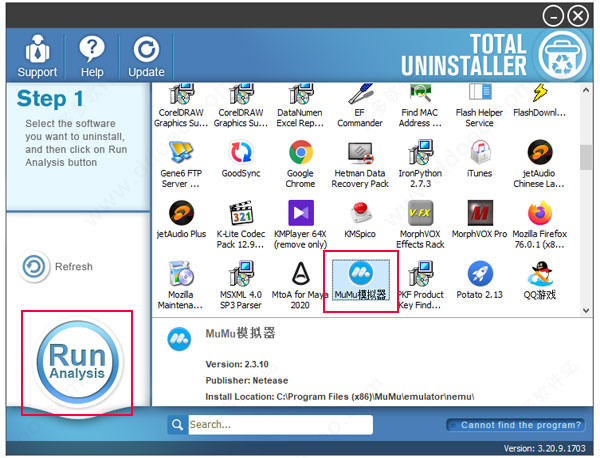Screen dimensions: 600x458
Task: Click the Version: 2.3.10 detail text
Action: pos(237,364)
